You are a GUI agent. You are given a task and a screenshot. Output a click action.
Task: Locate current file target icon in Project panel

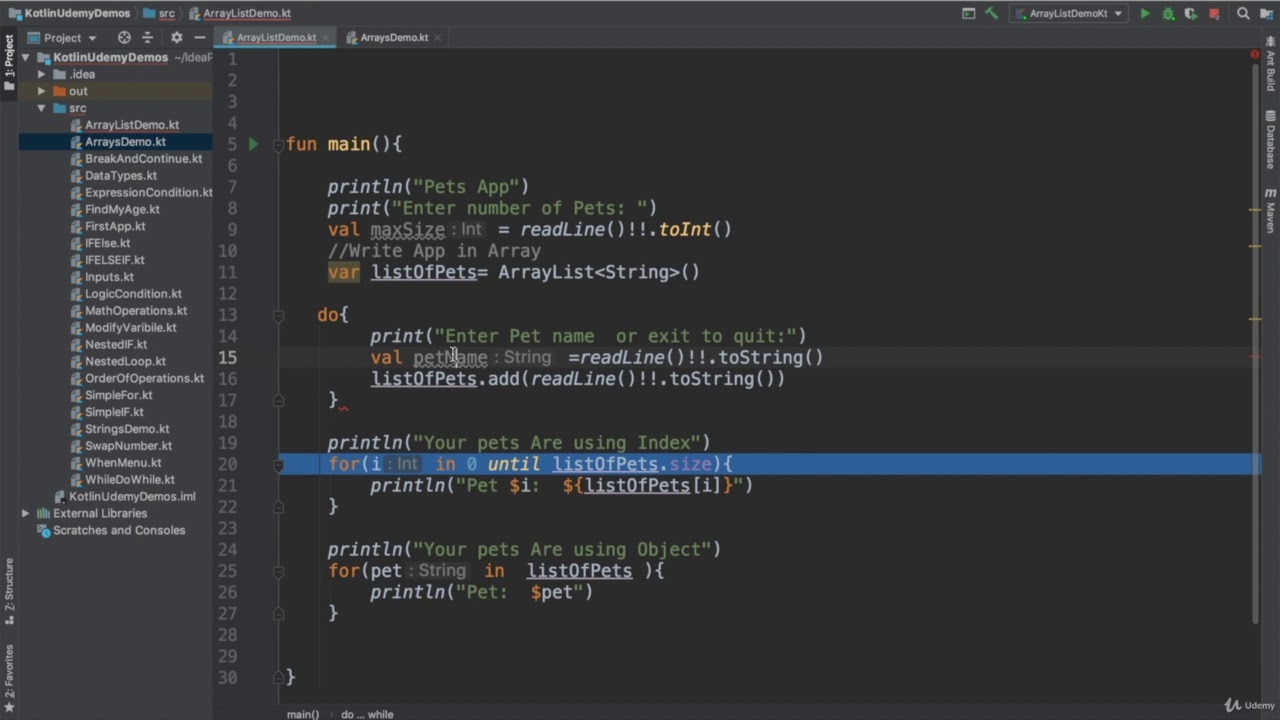click(x=124, y=38)
